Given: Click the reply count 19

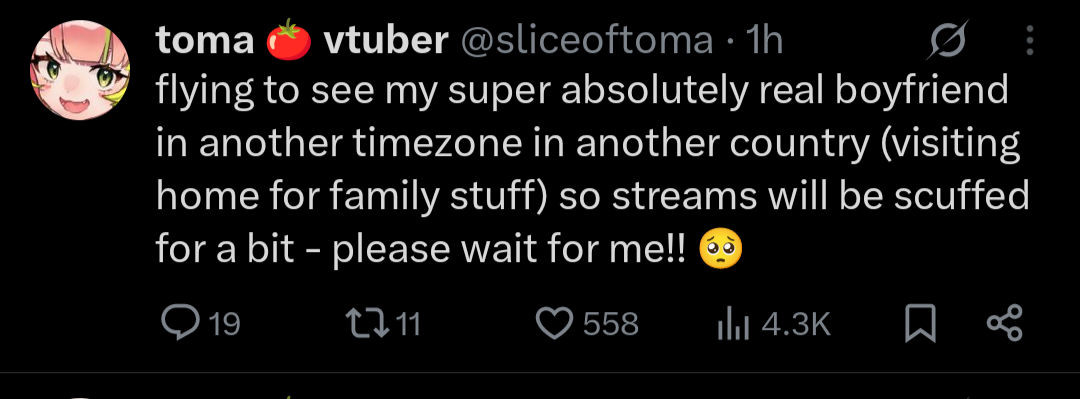Looking at the screenshot, I should click(223, 324).
